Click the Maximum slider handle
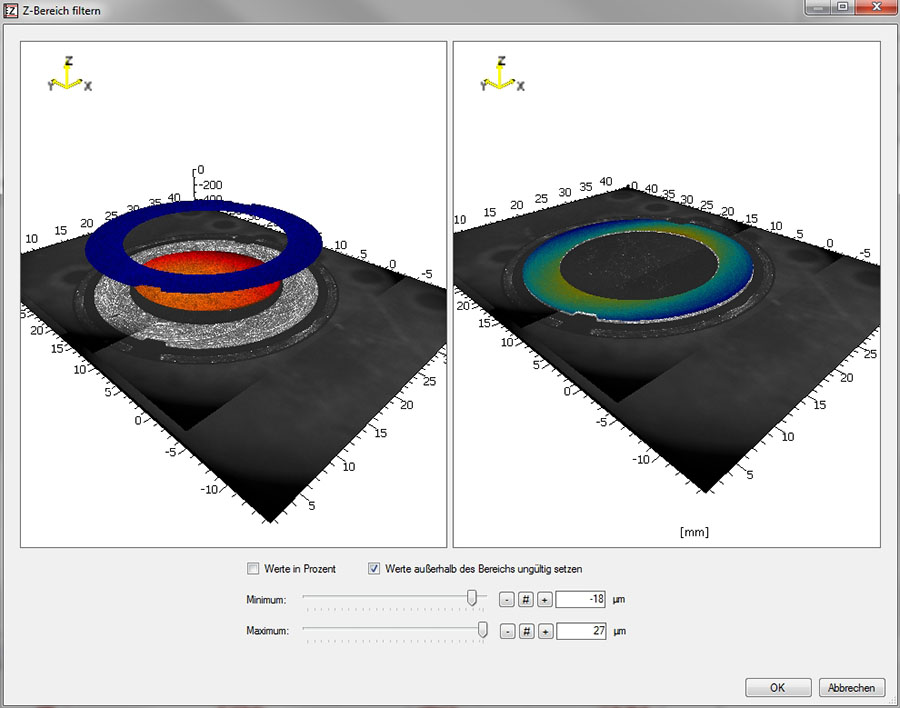This screenshot has height=708, width=900. coord(483,630)
